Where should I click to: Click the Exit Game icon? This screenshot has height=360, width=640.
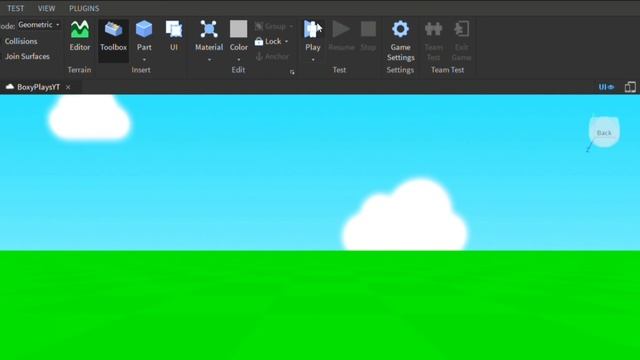click(x=462, y=41)
